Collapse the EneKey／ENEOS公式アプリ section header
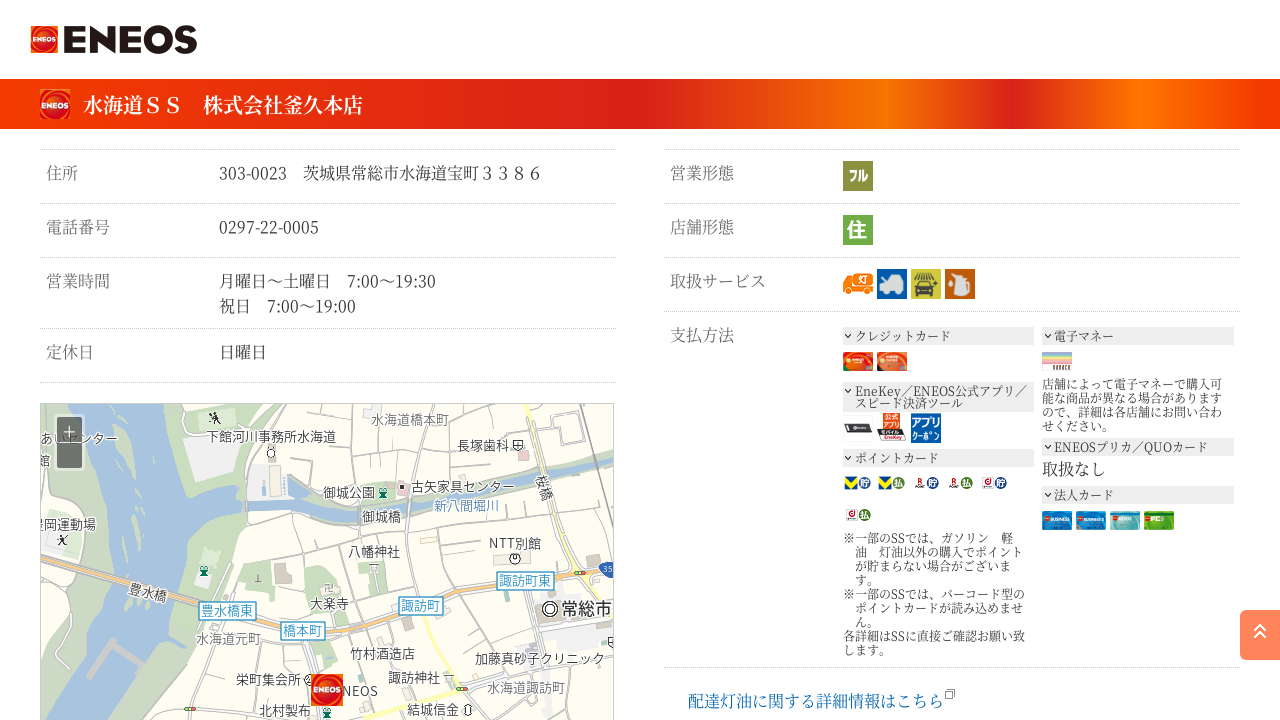The image size is (1280, 720). point(938,397)
